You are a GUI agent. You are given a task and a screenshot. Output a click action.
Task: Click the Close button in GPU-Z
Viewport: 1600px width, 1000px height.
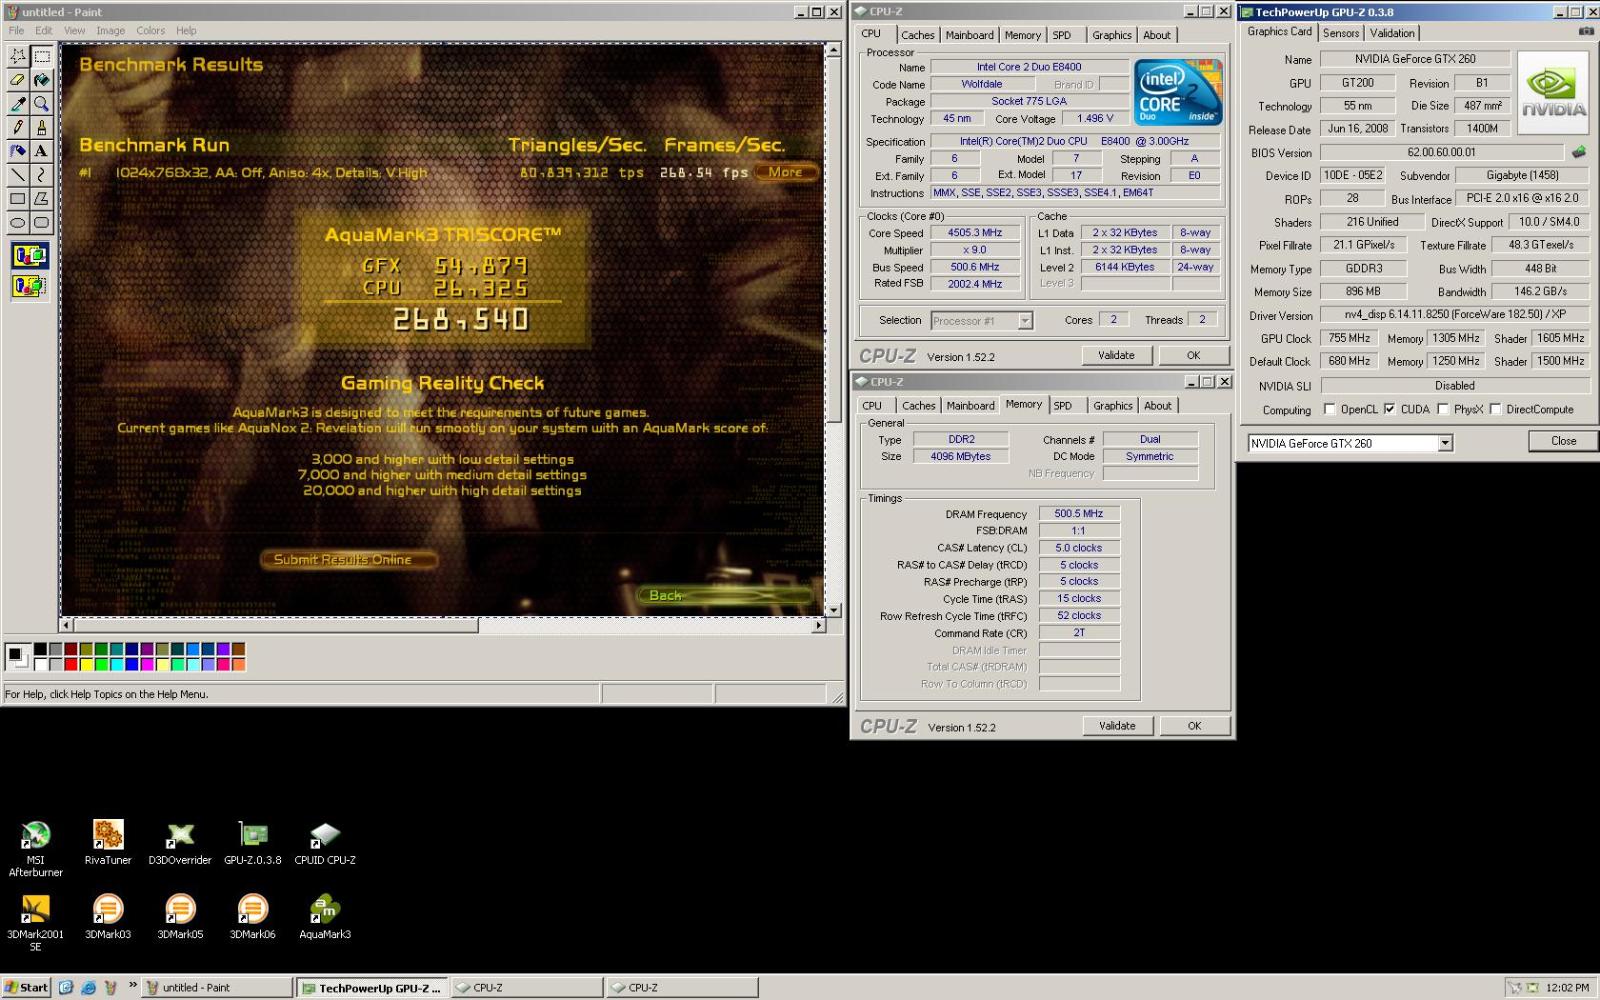1563,441
